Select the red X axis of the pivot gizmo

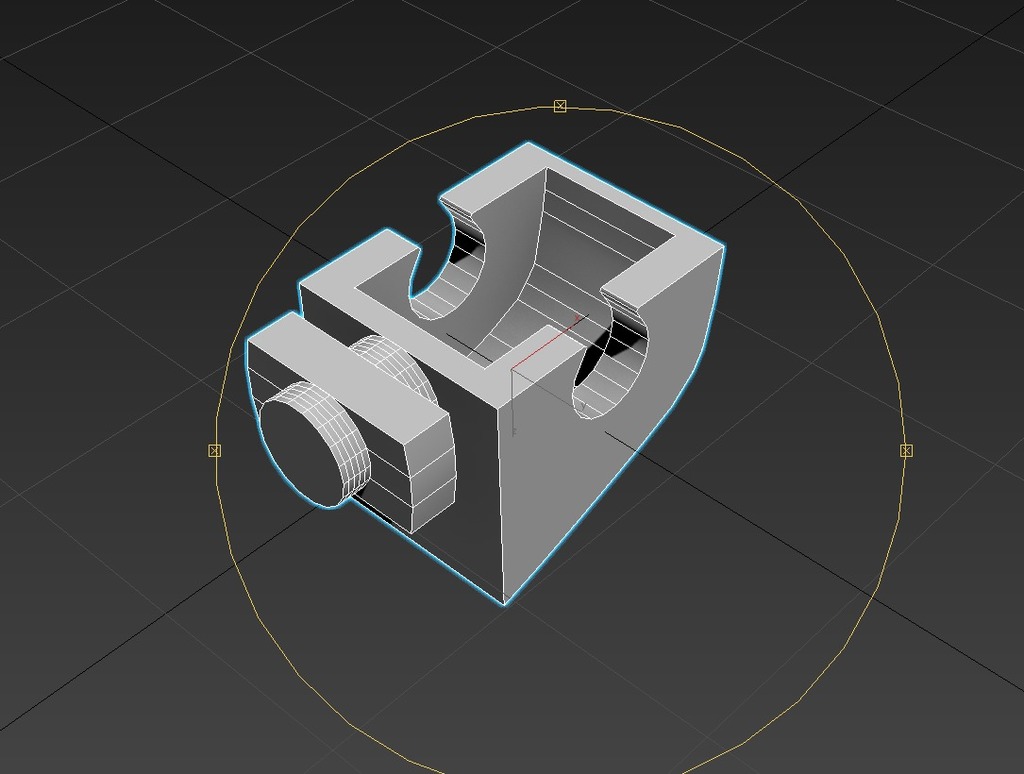click(546, 343)
